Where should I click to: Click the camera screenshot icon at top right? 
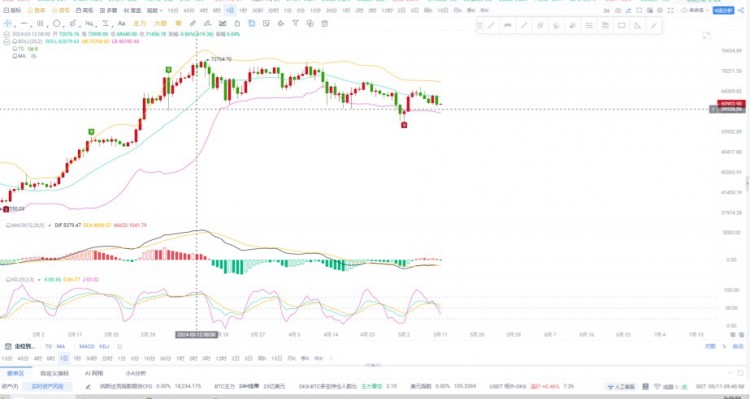click(618, 11)
